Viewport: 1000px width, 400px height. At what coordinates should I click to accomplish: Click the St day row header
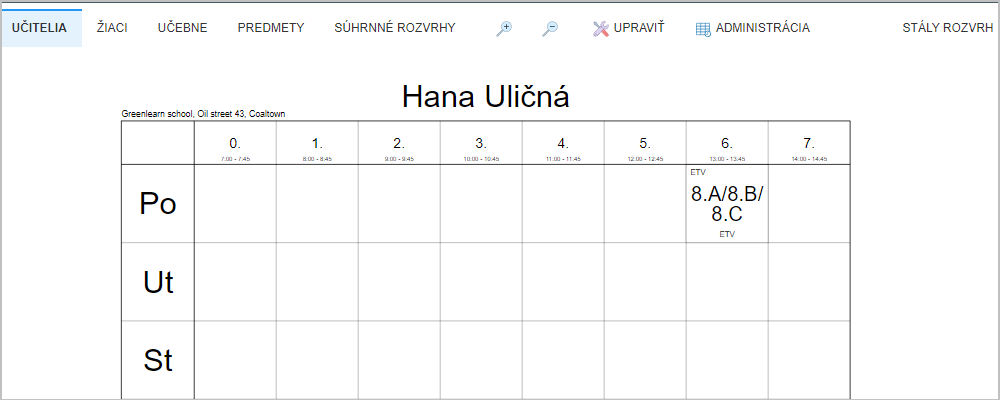pos(158,360)
